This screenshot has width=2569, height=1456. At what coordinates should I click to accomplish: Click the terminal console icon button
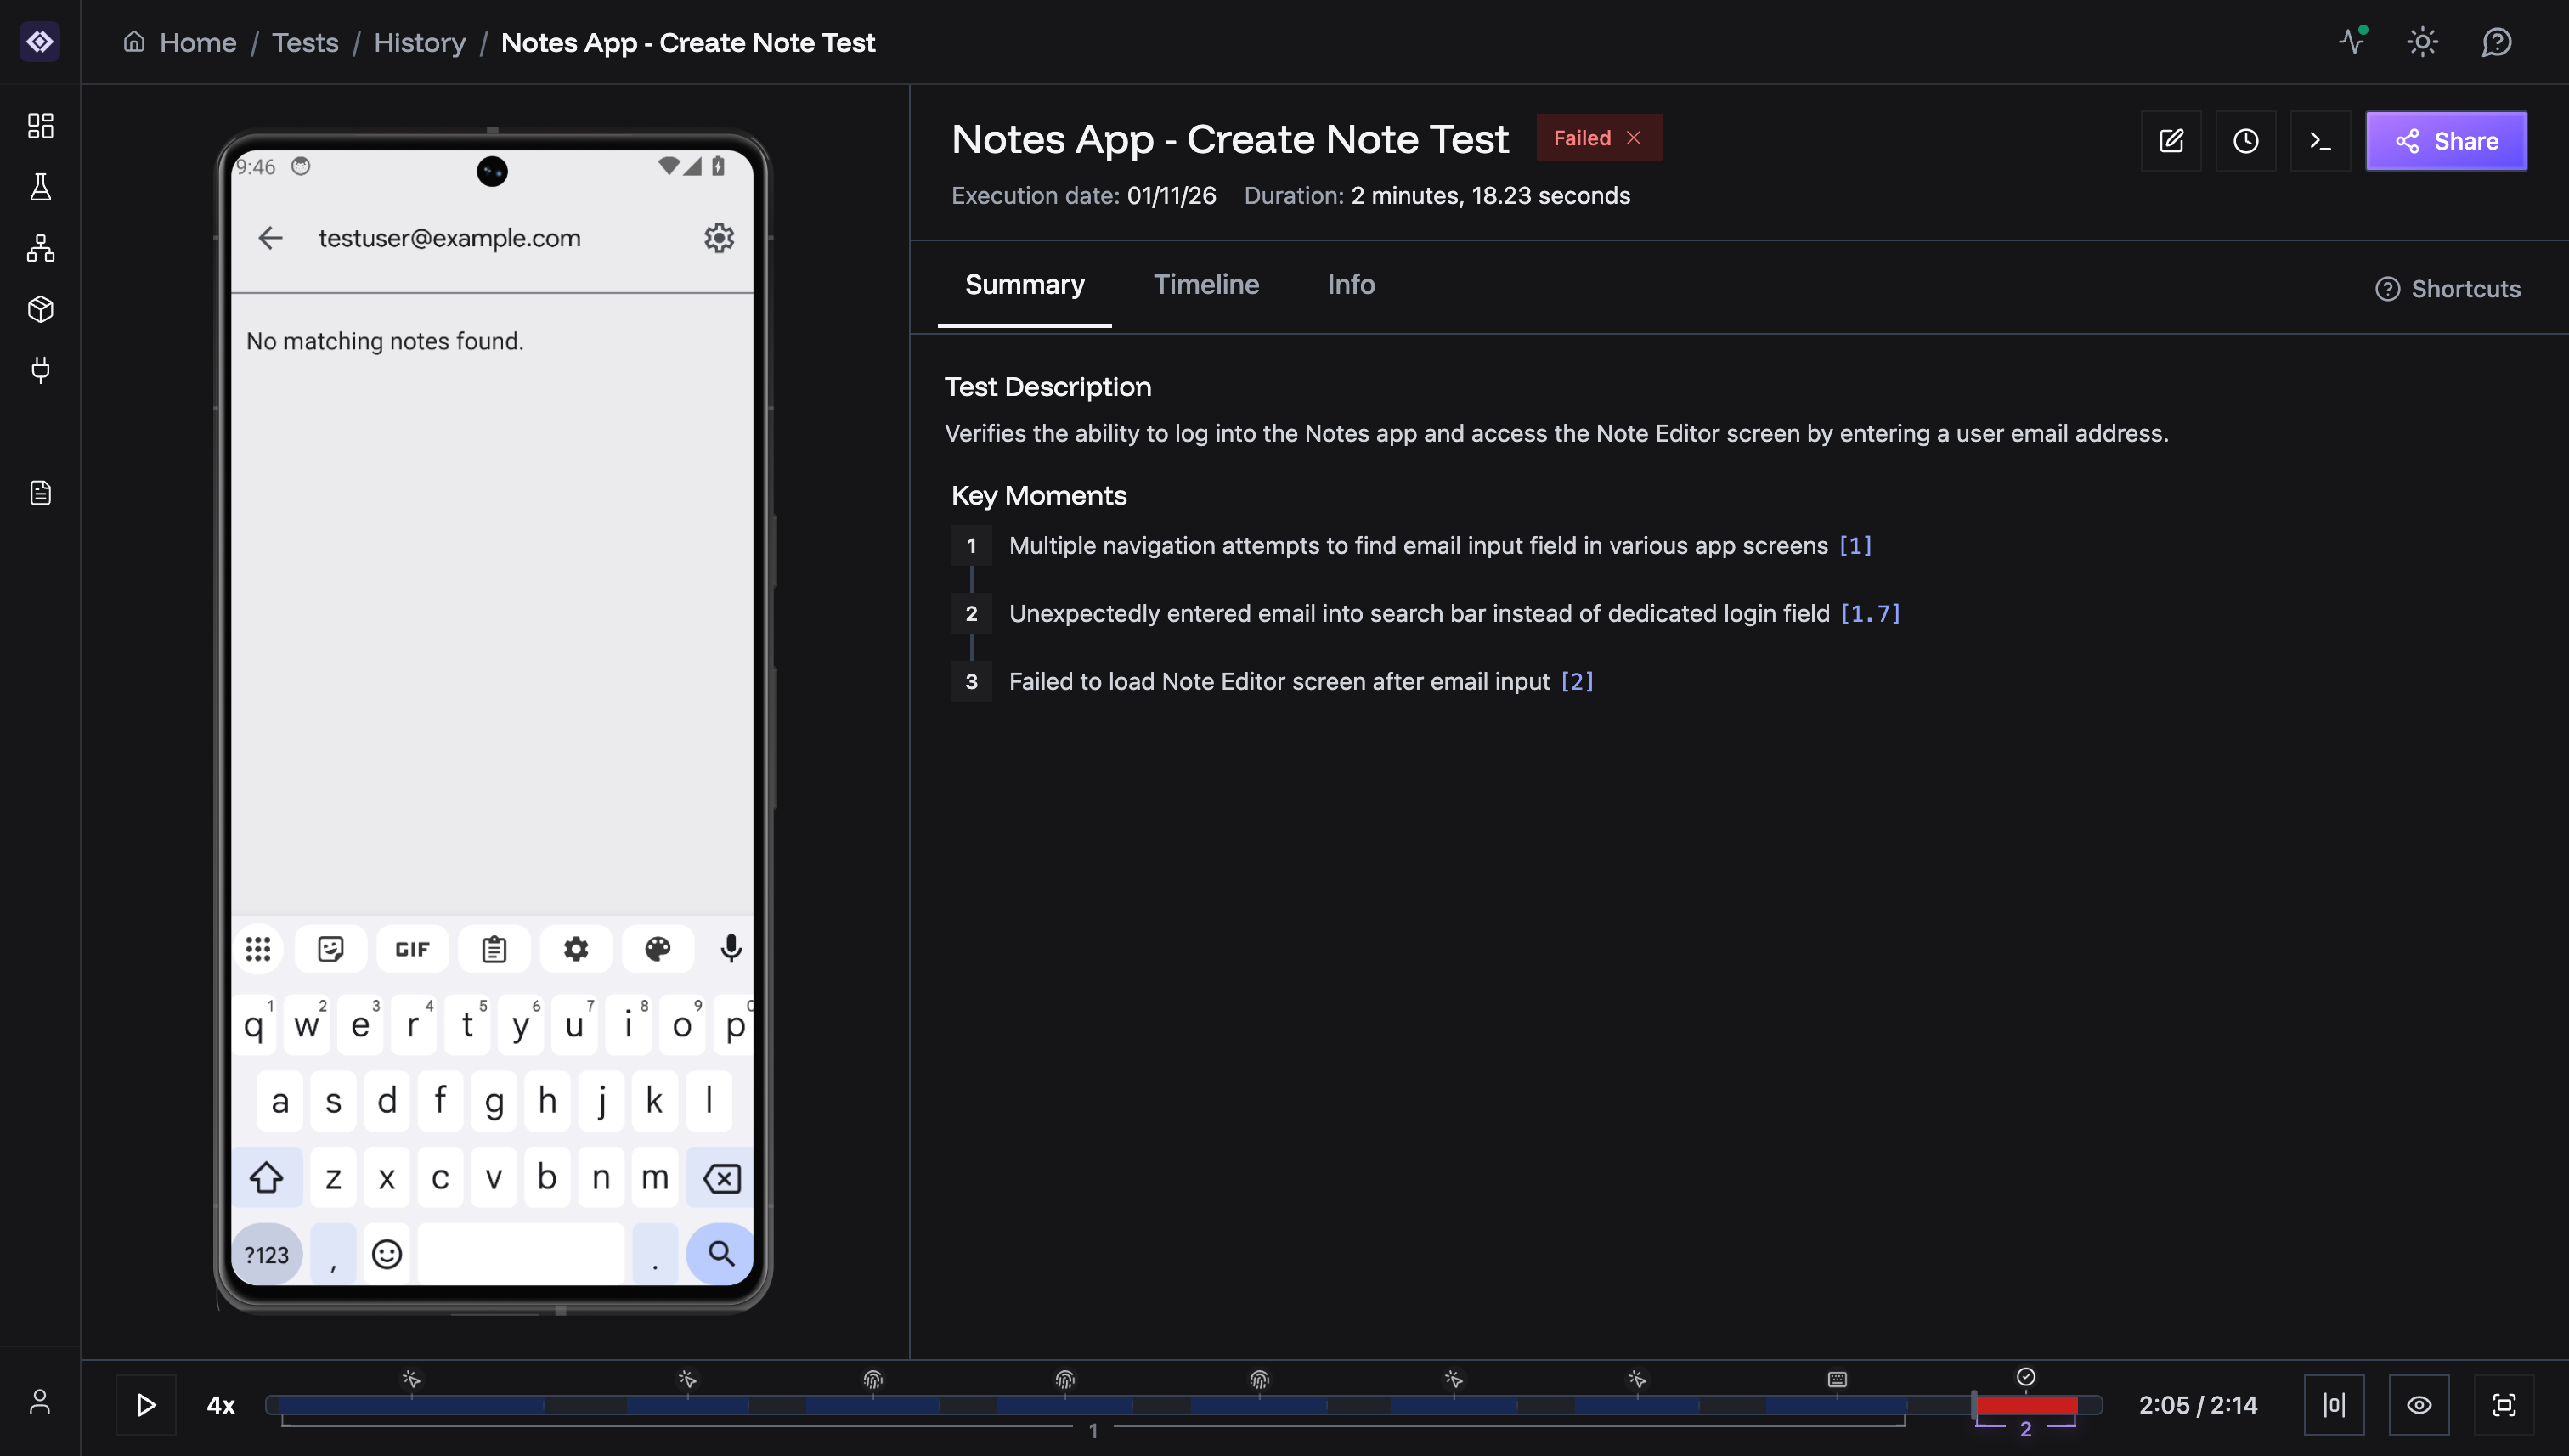click(x=2320, y=141)
